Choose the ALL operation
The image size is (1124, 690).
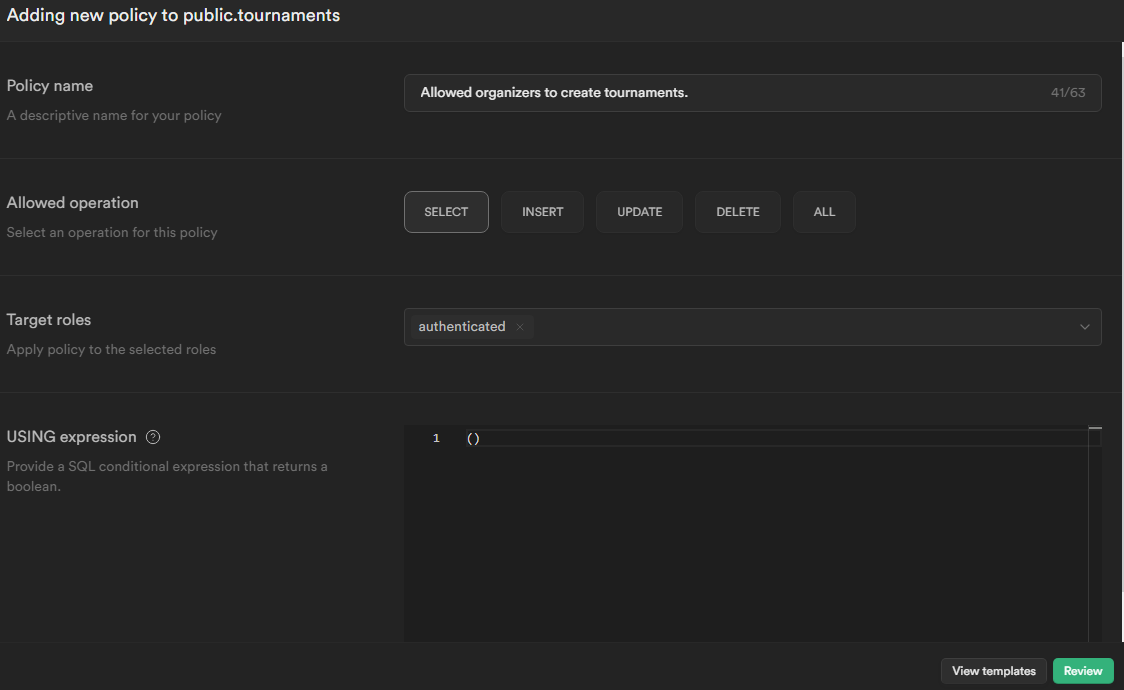[x=824, y=212]
